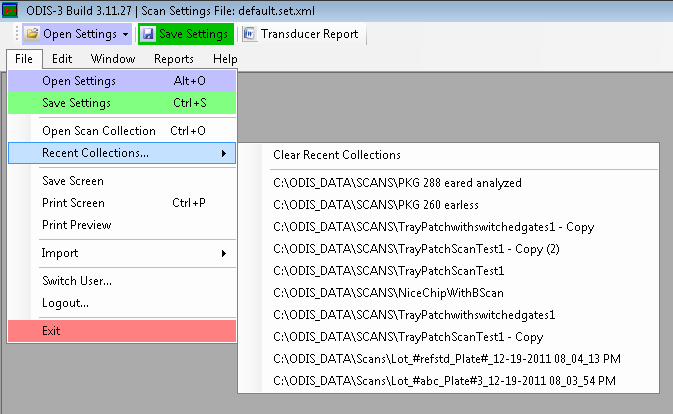Click Clear Recent Collections
This screenshot has height=414, width=673.
point(336,155)
